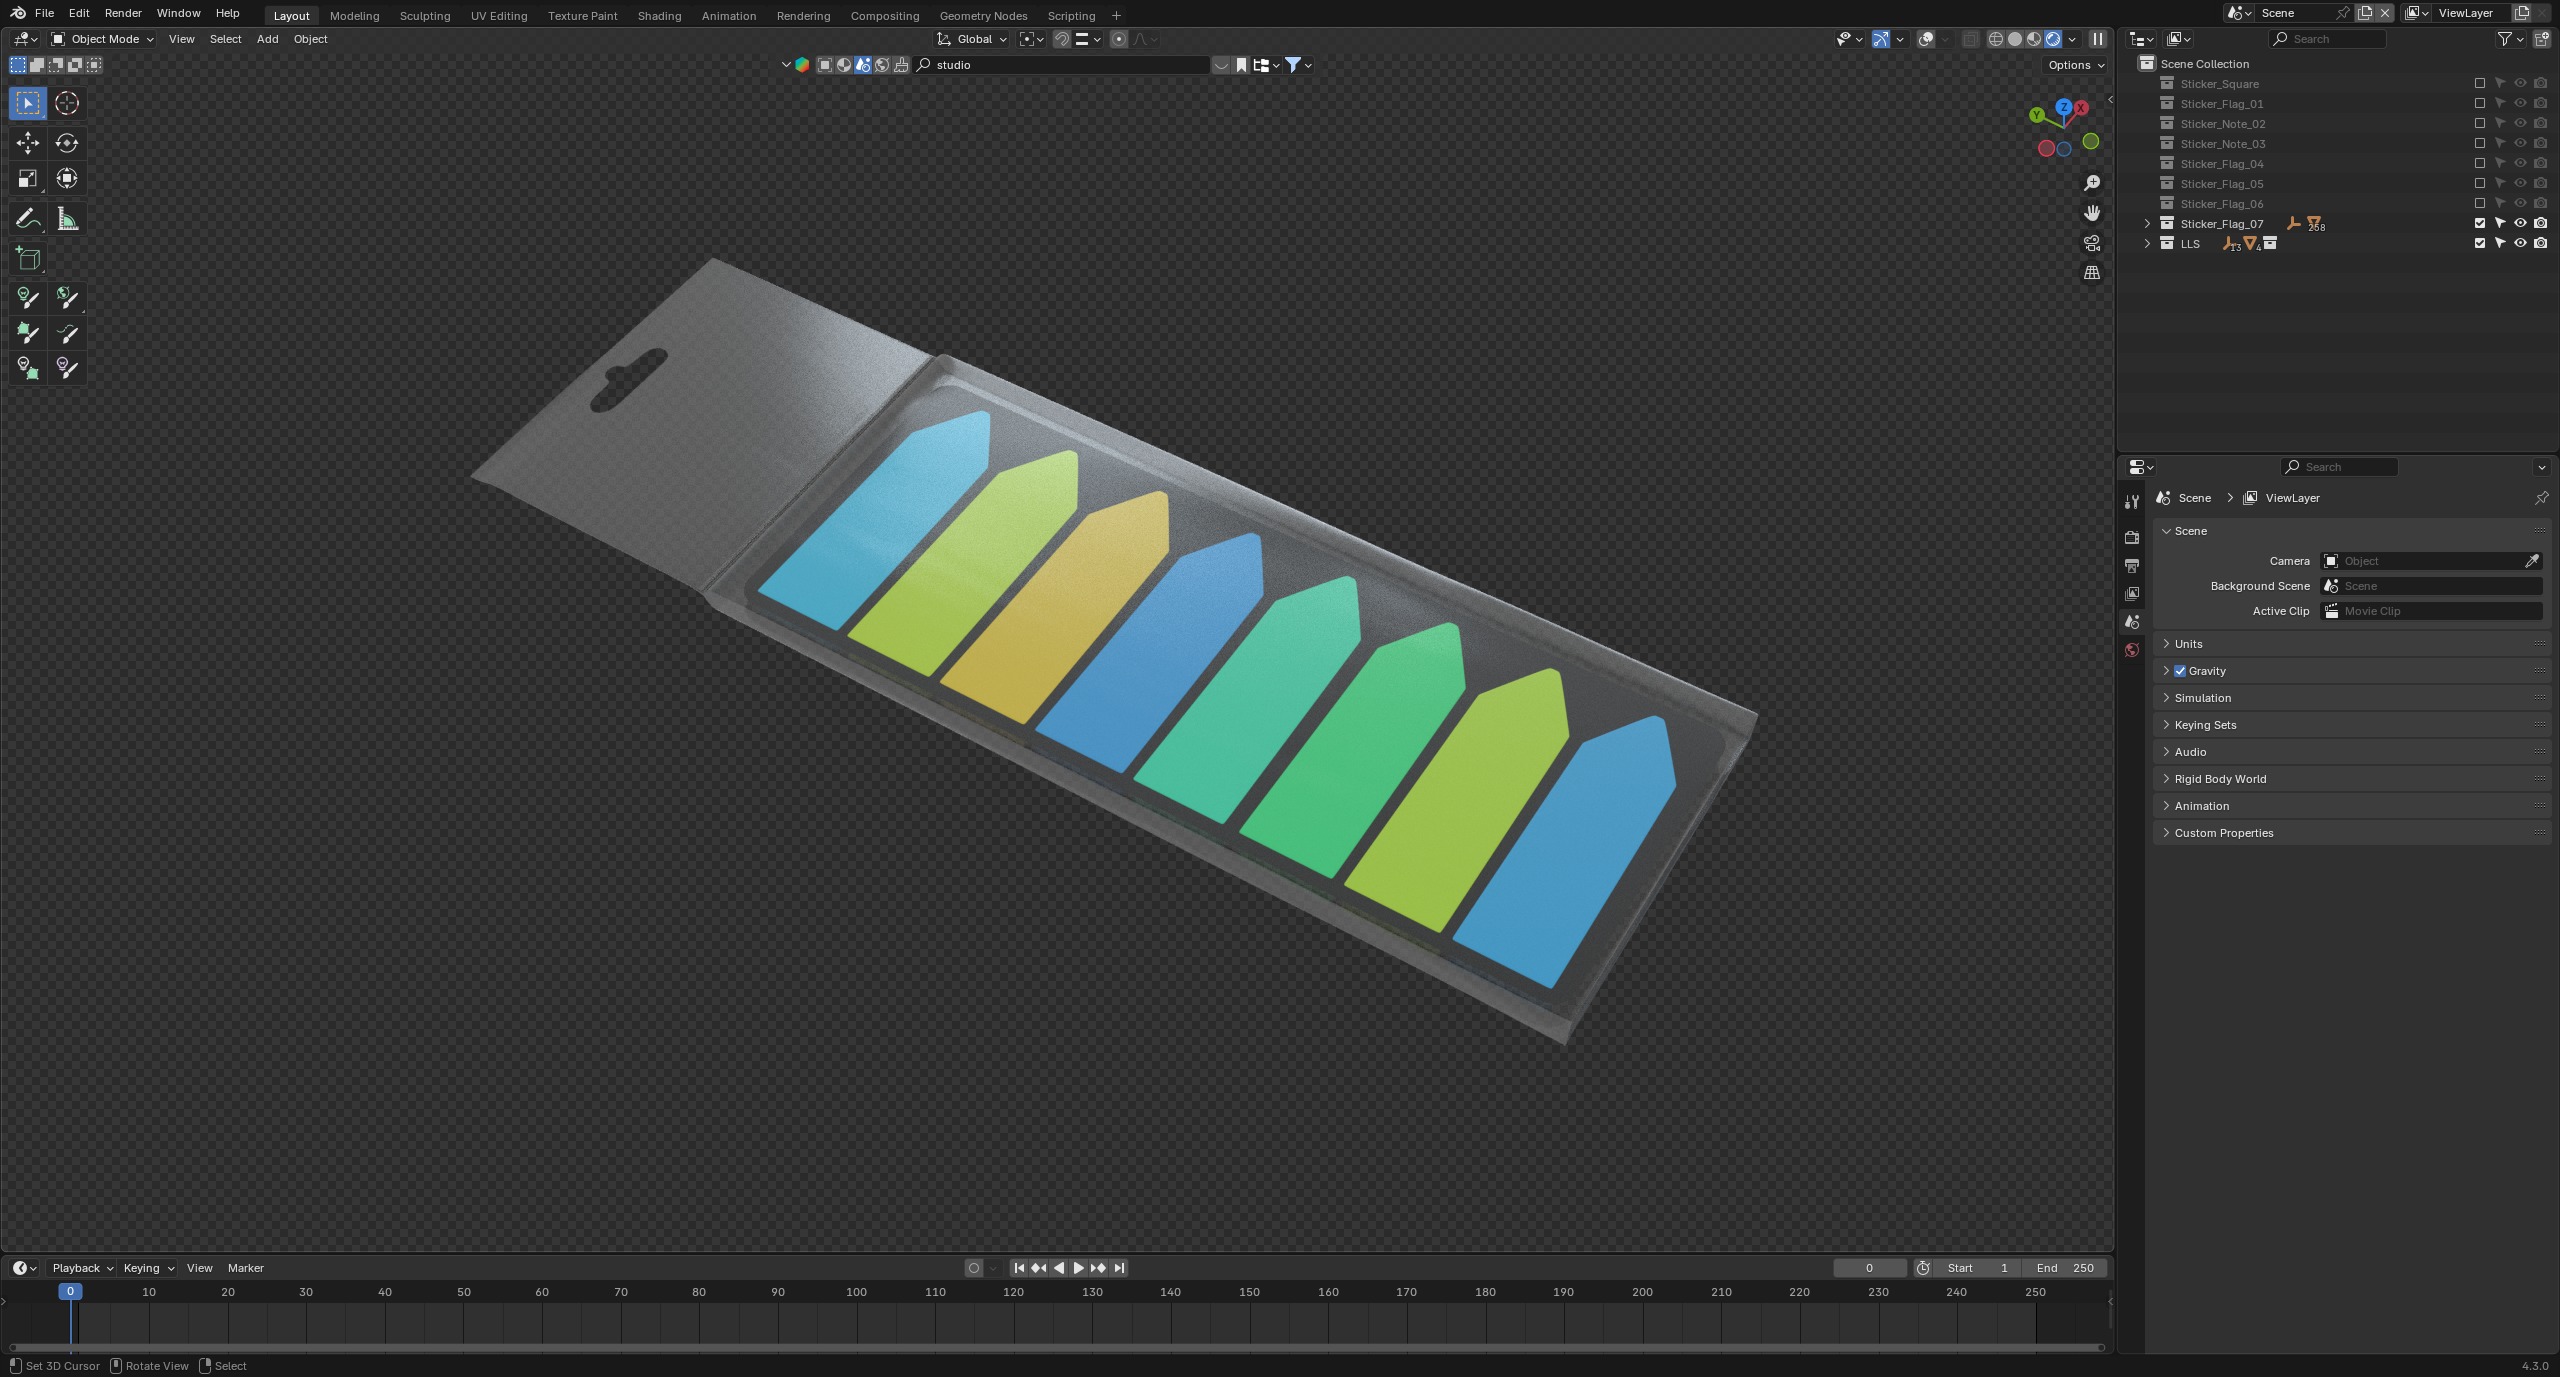
Task: Enable the Sticker_Square collection checkbox
Action: 2480,84
